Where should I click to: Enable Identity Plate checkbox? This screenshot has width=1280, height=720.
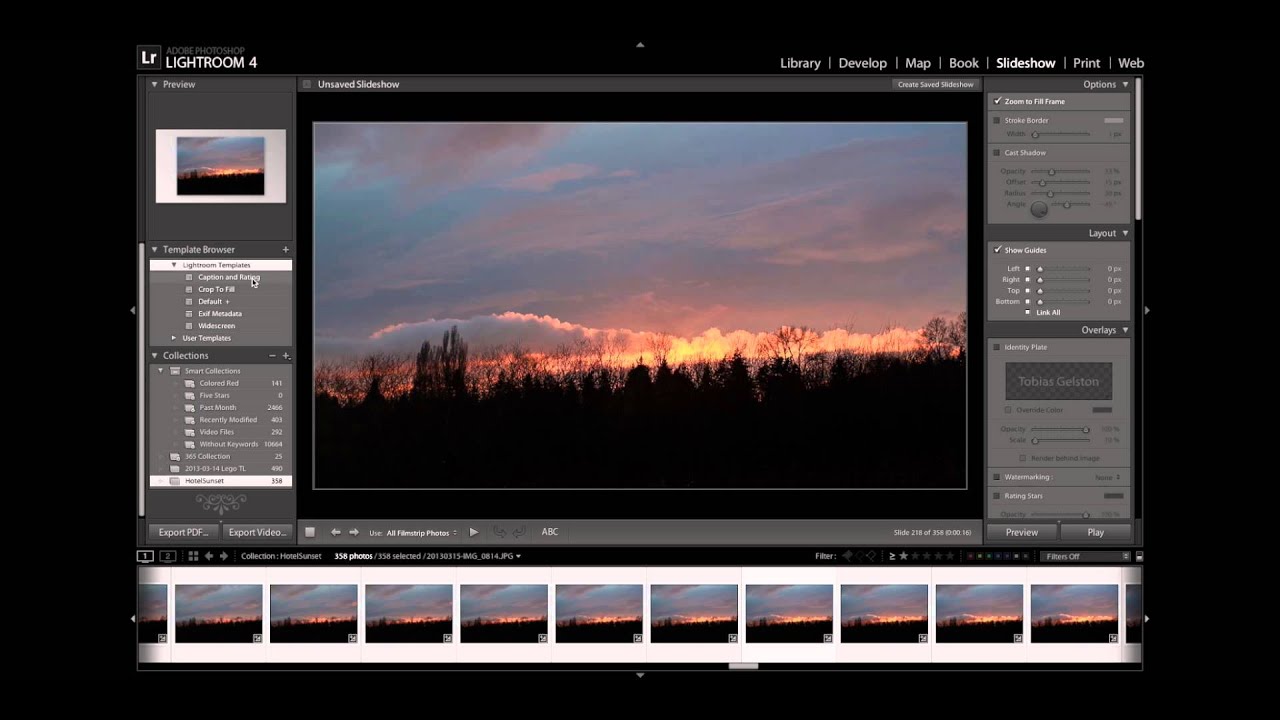pos(997,347)
